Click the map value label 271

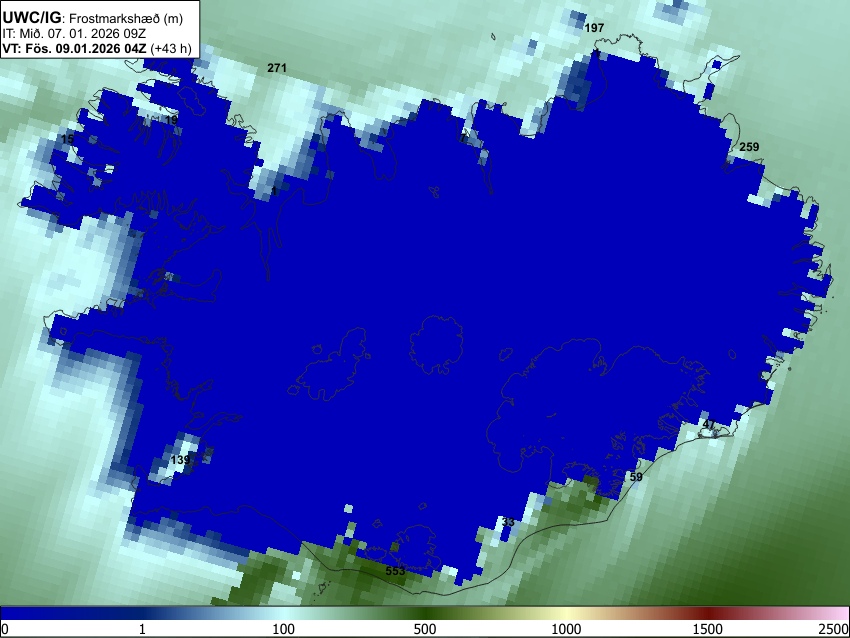pos(276,68)
